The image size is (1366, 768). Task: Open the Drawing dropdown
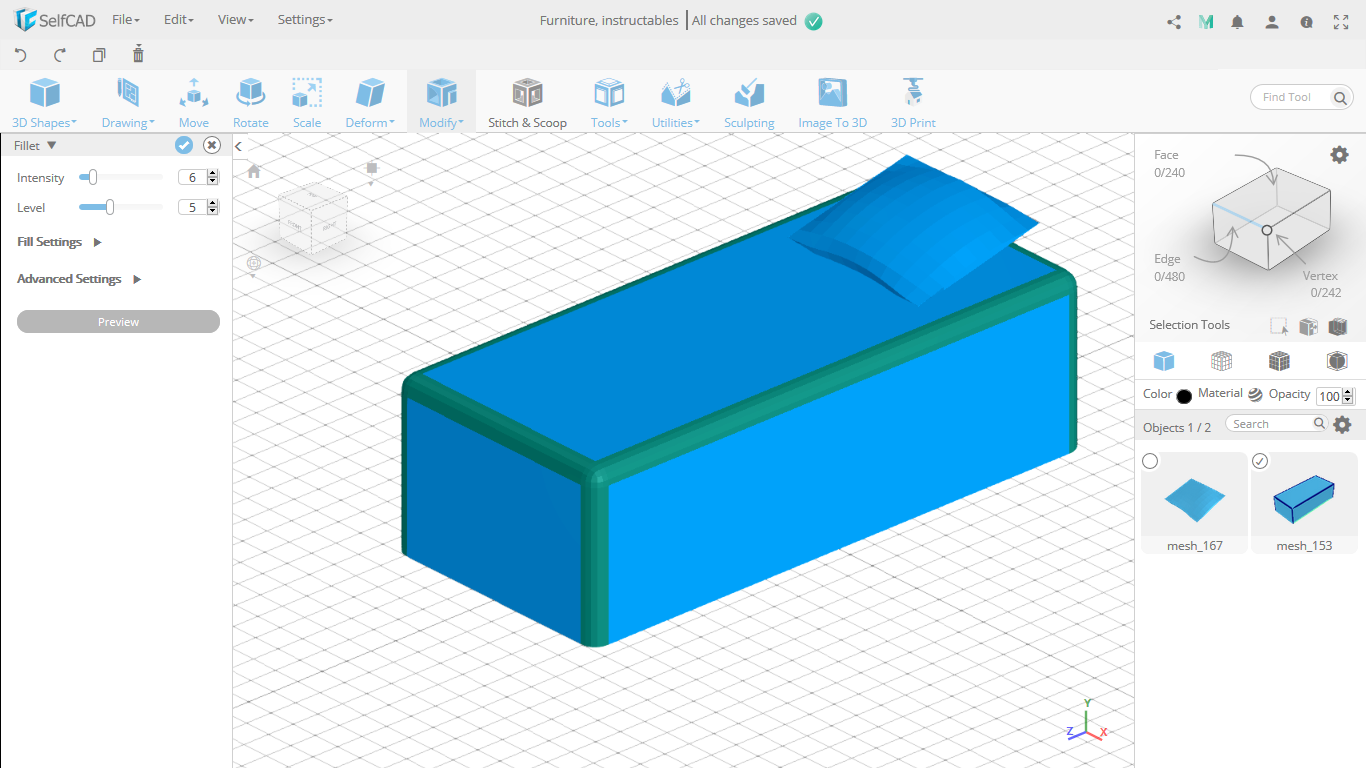click(x=128, y=103)
